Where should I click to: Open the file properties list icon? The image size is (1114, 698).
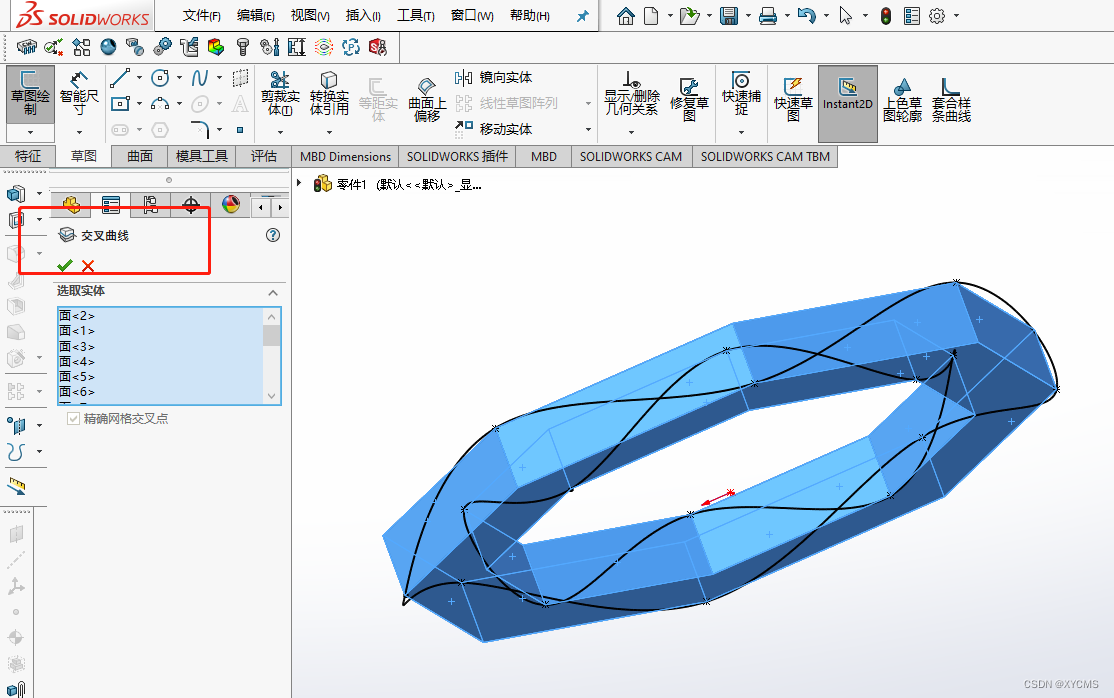pos(912,16)
